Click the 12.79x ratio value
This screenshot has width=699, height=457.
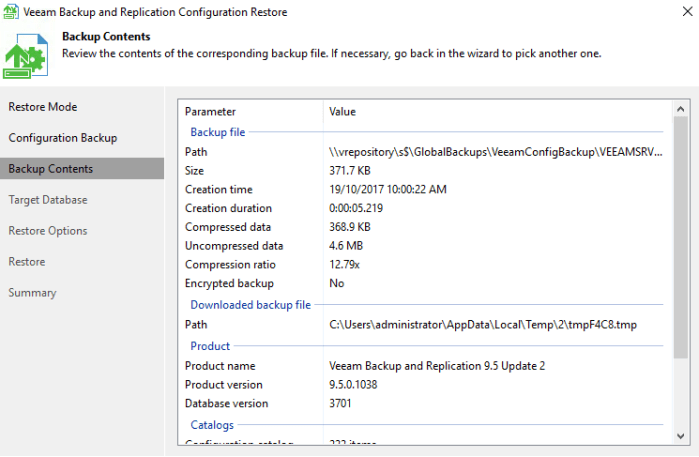(x=344, y=265)
